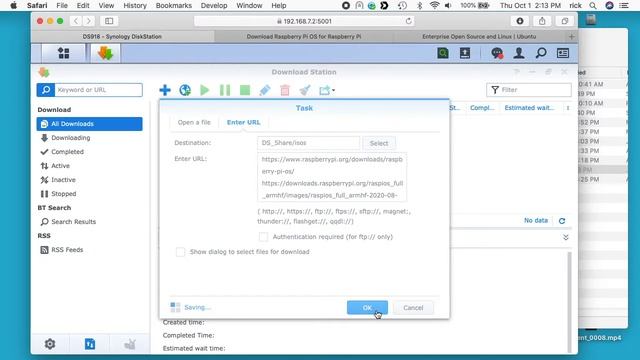This screenshot has width=640, height=360.
Task: Click the Filter input field
Action: coord(529,90)
